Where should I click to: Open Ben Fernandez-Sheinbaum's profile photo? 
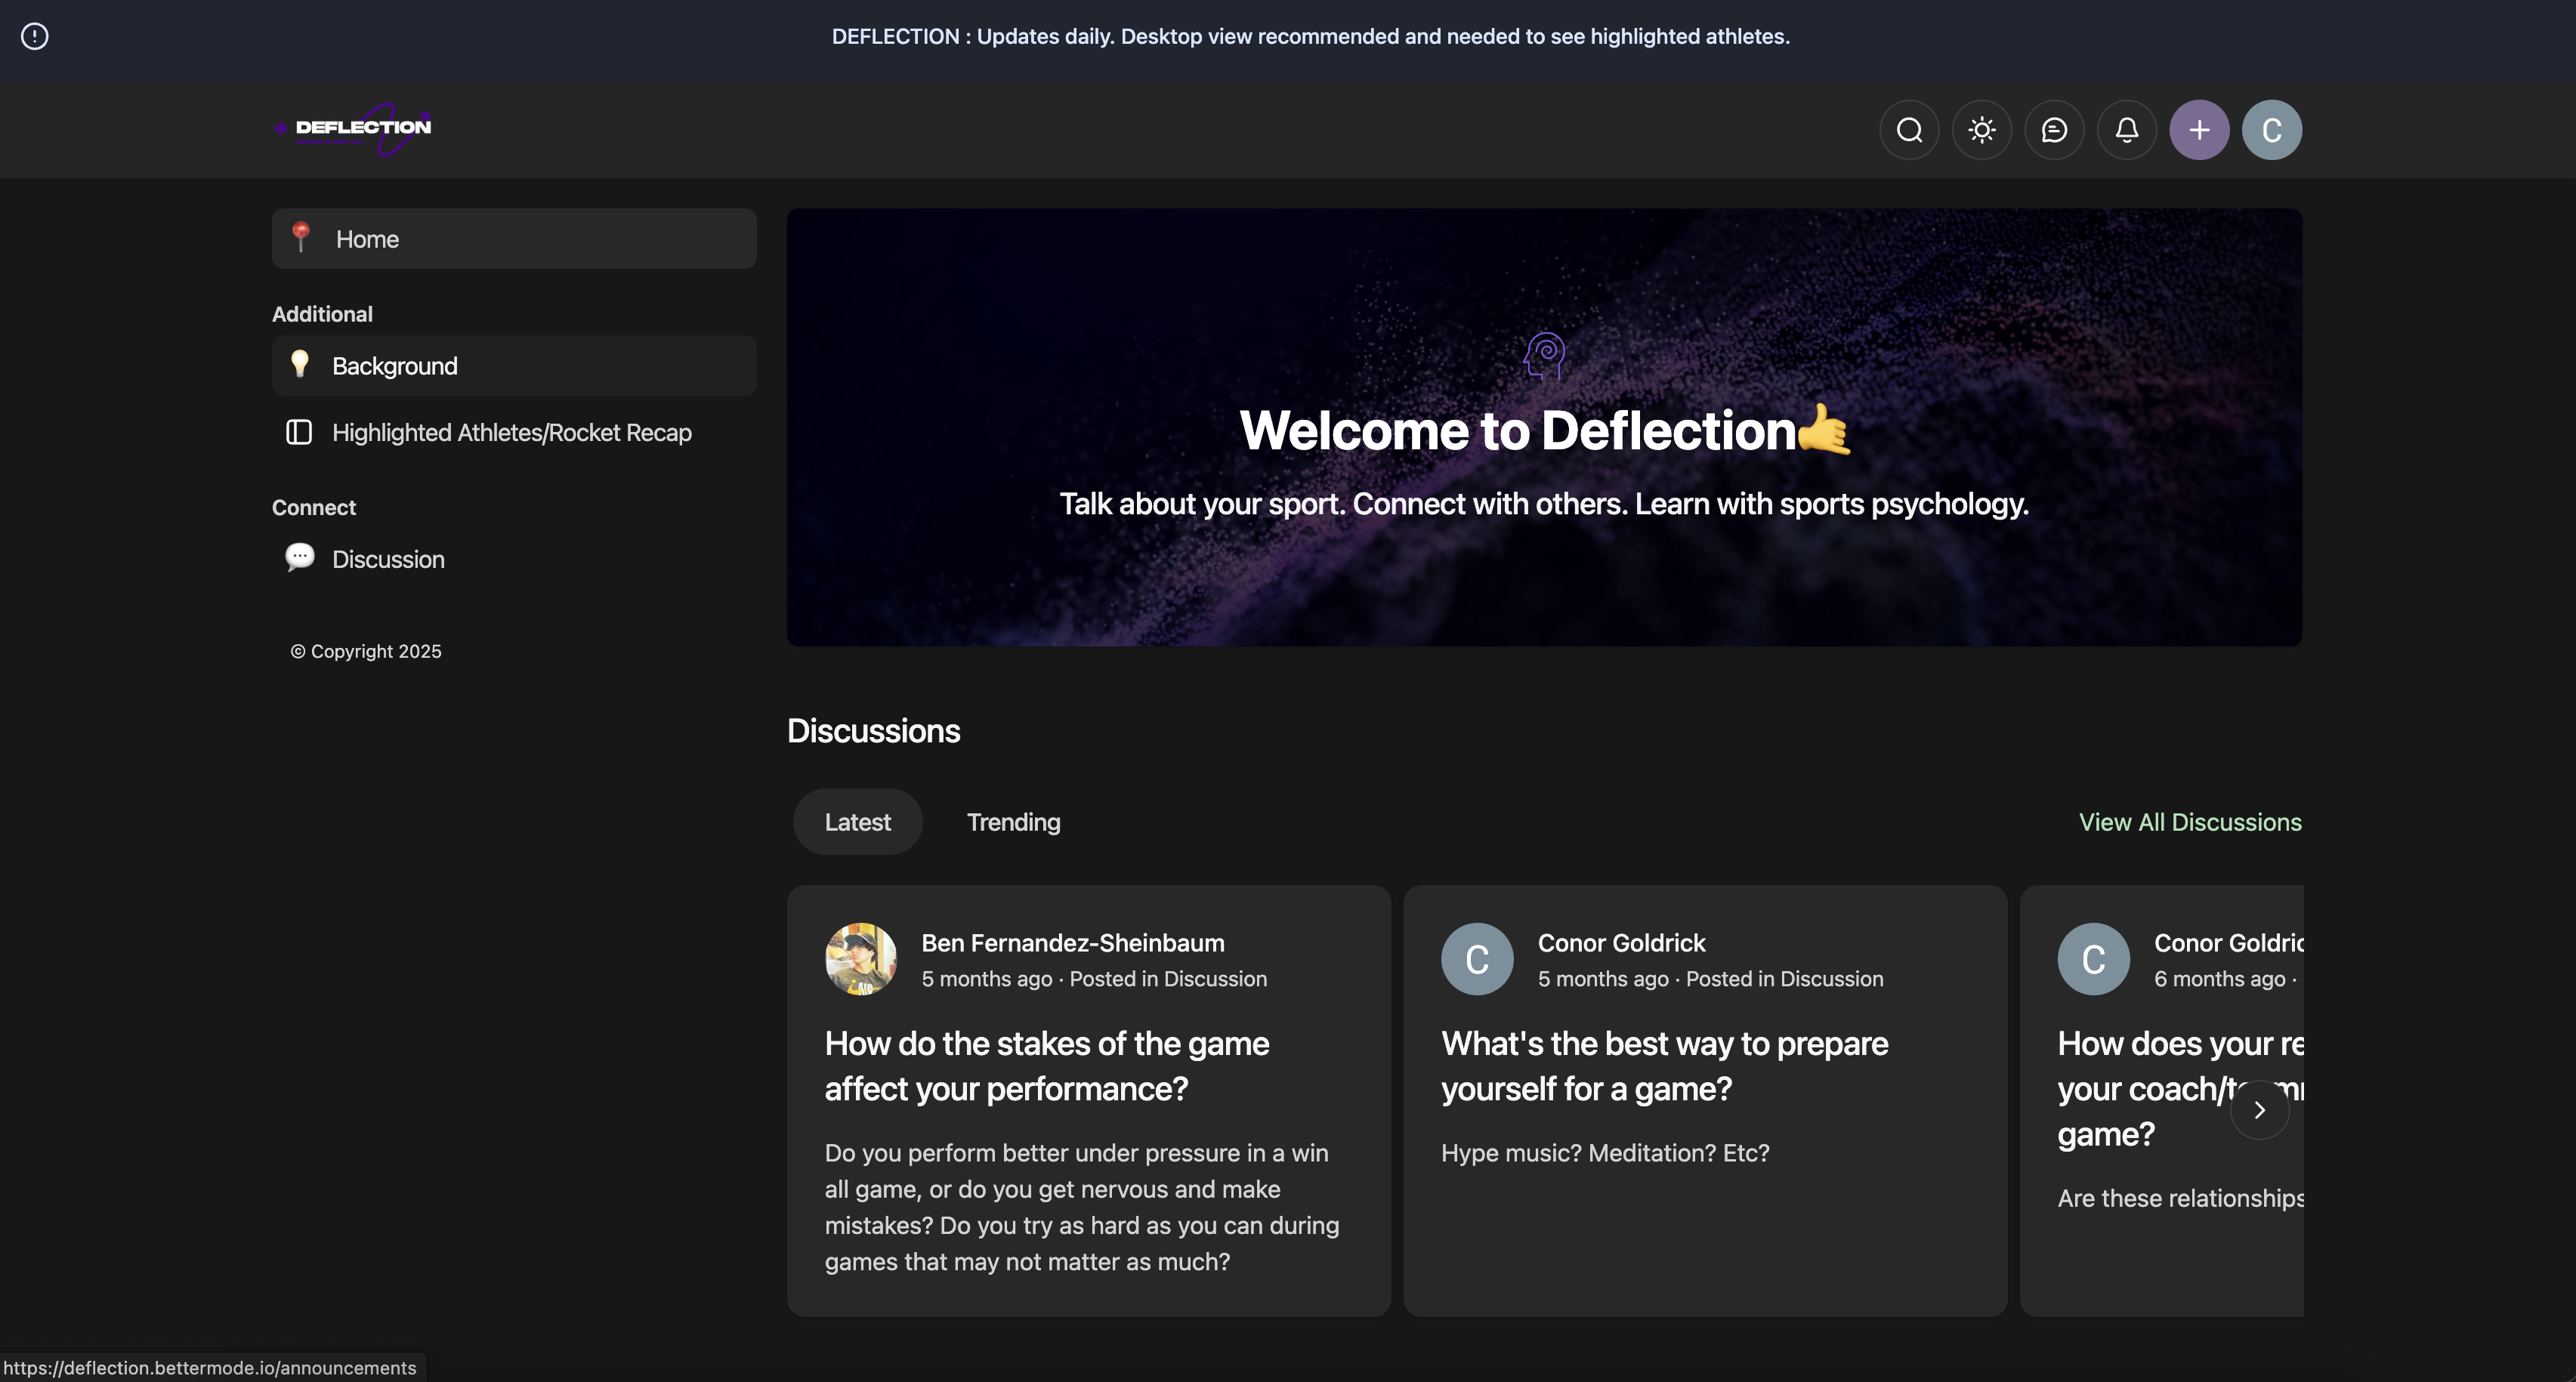coord(860,959)
